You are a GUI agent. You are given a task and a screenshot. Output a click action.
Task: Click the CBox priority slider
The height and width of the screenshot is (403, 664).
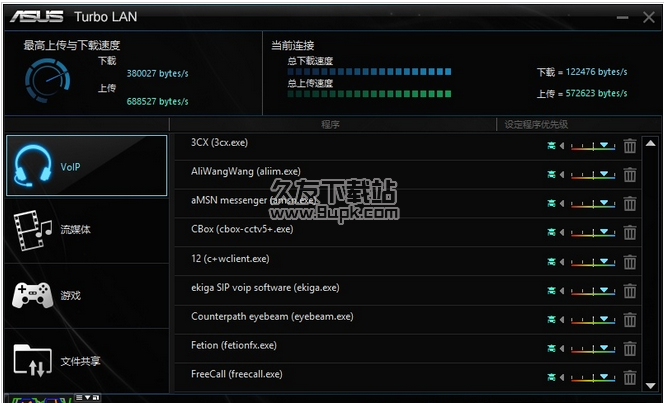(x=593, y=233)
